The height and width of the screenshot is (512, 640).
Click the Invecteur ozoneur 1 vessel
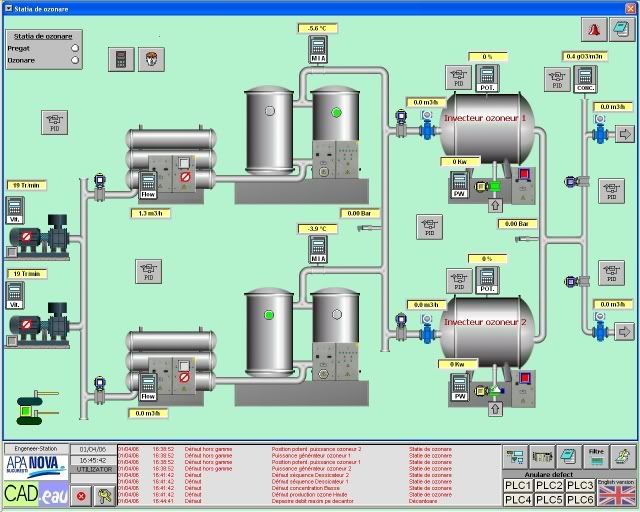click(x=487, y=129)
